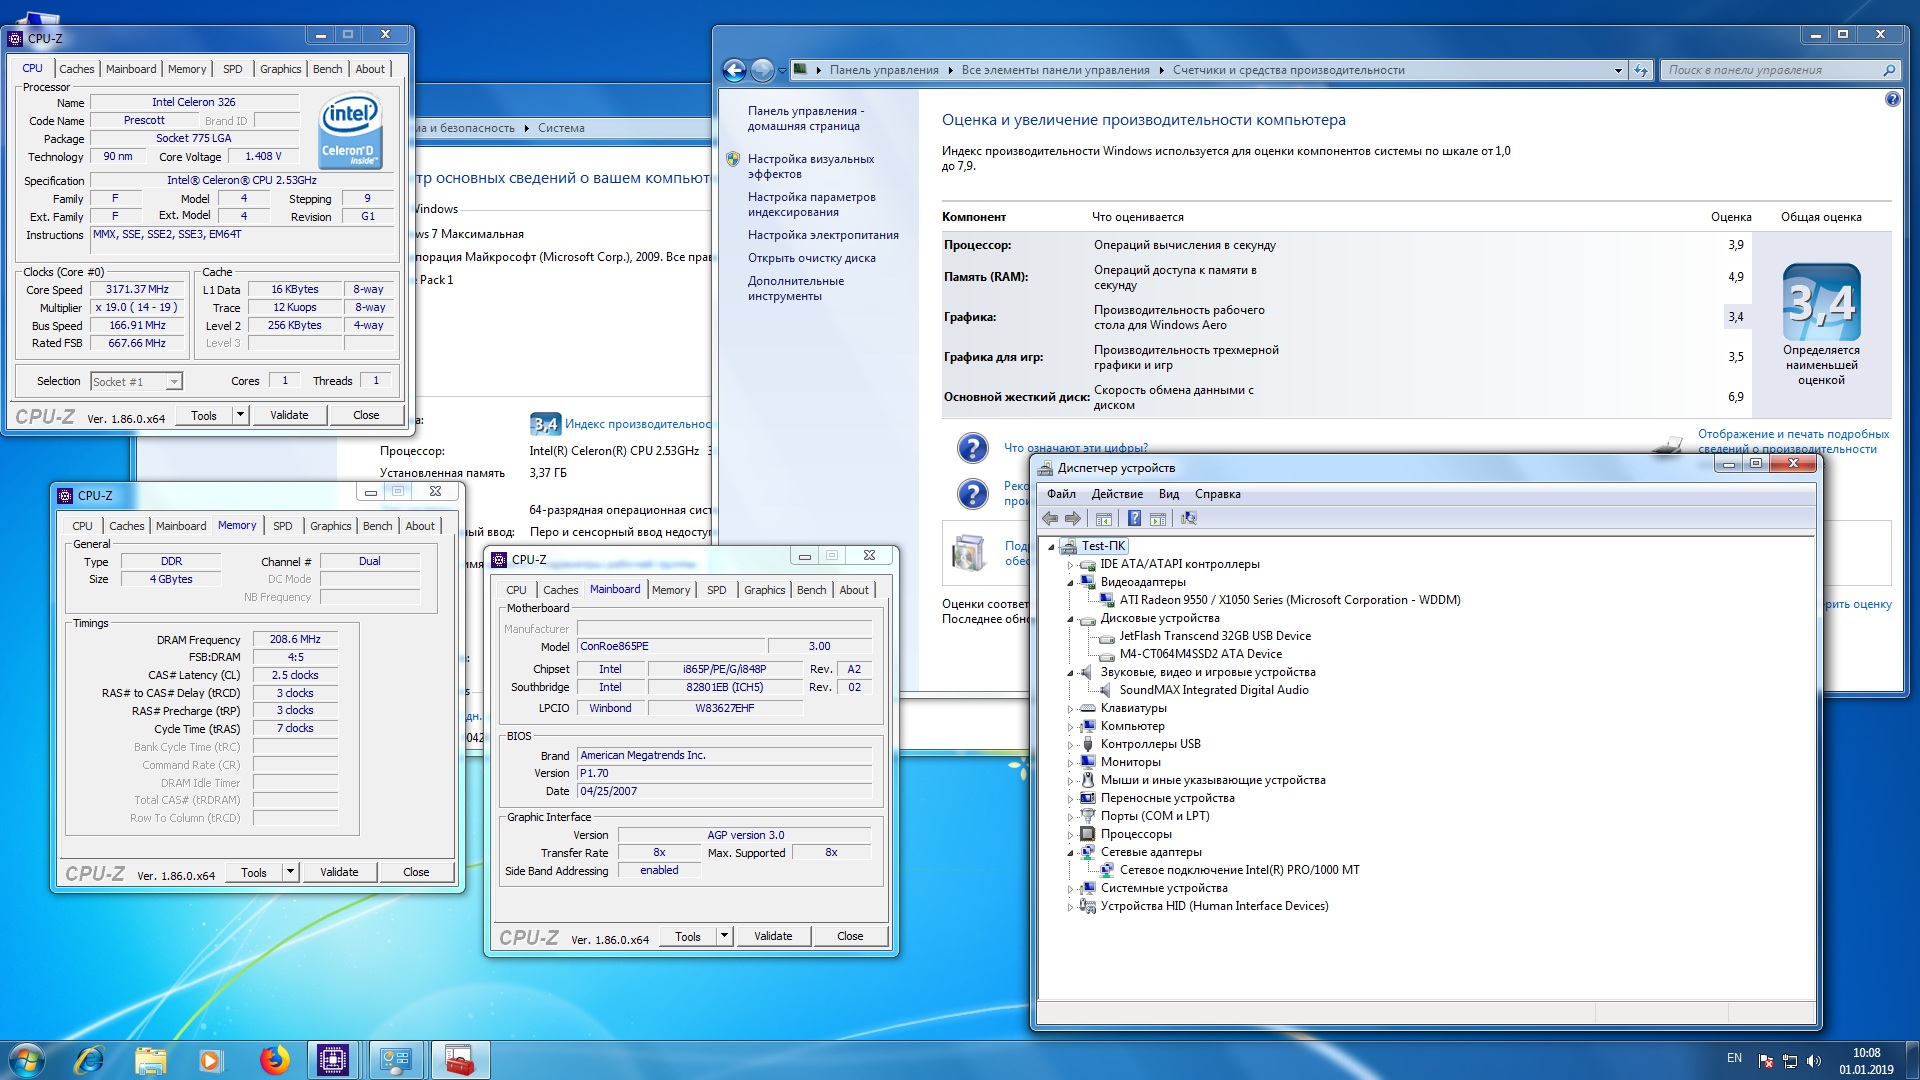Open the Socket #1 selection combo box

[136, 381]
